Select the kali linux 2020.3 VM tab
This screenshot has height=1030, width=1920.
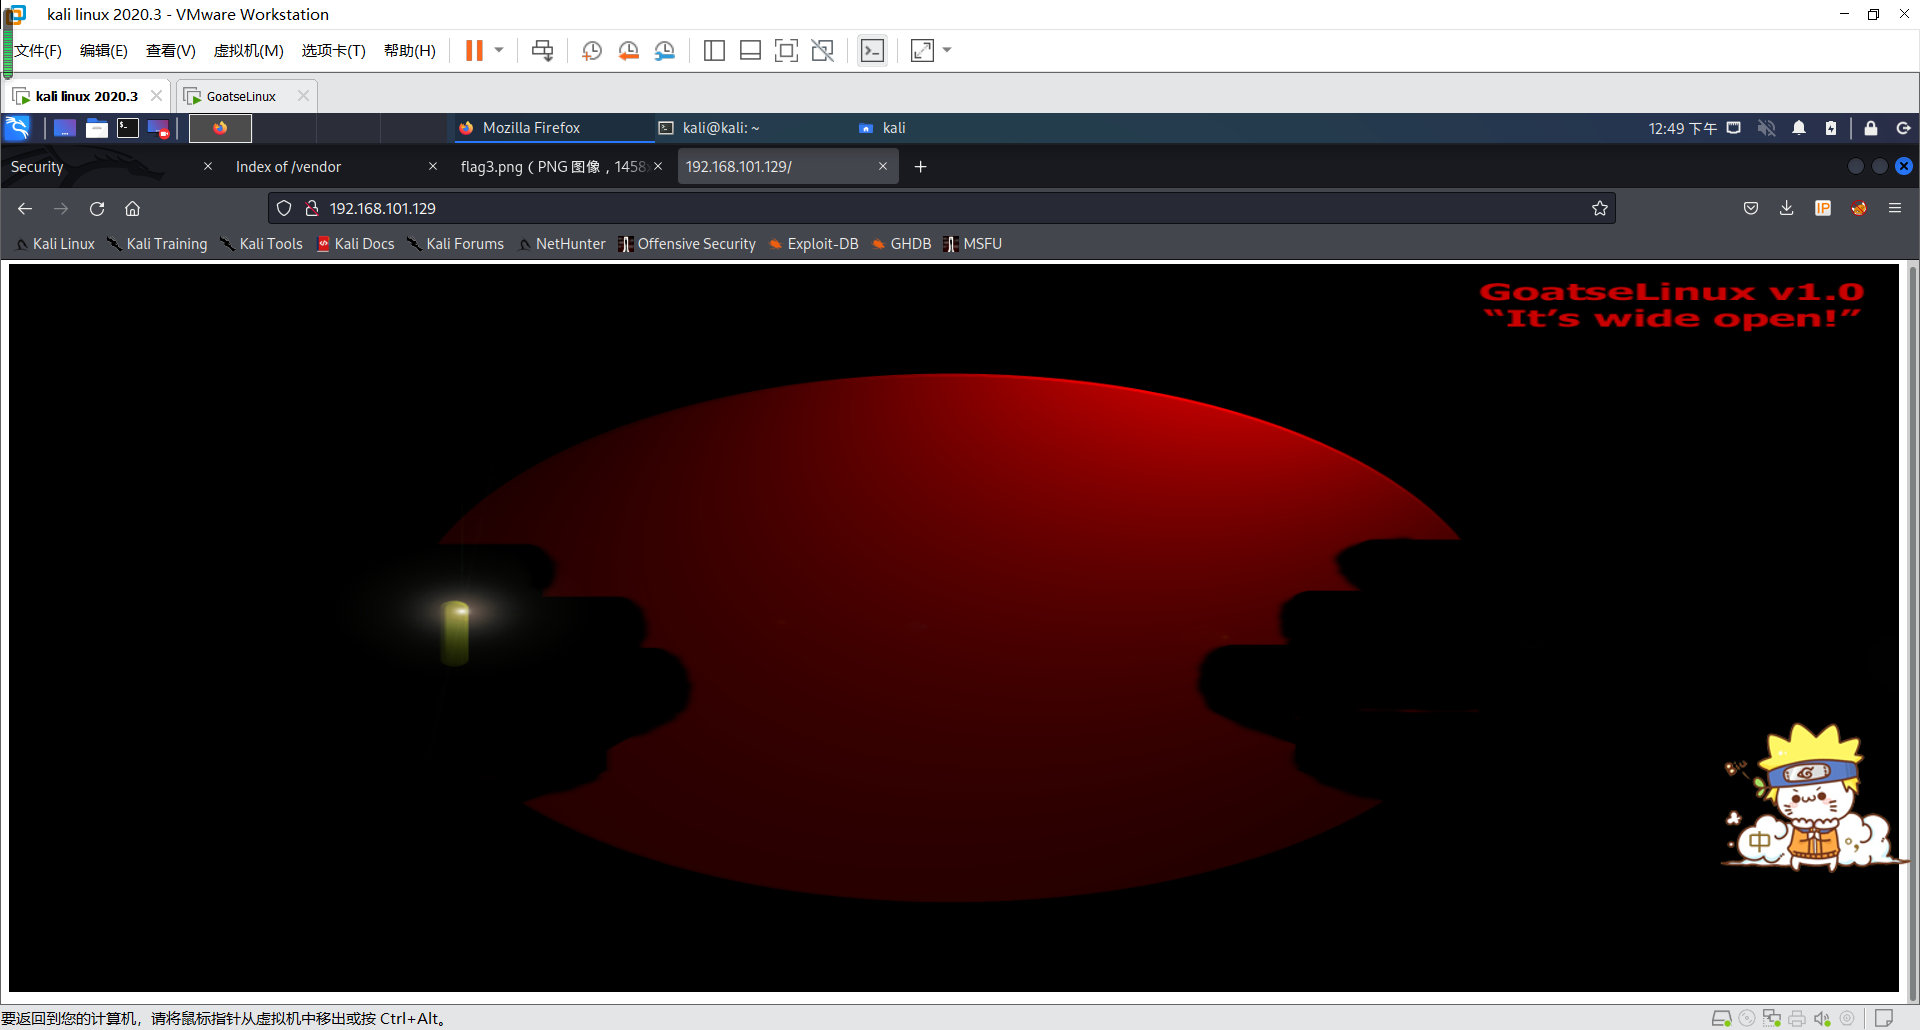(x=86, y=97)
